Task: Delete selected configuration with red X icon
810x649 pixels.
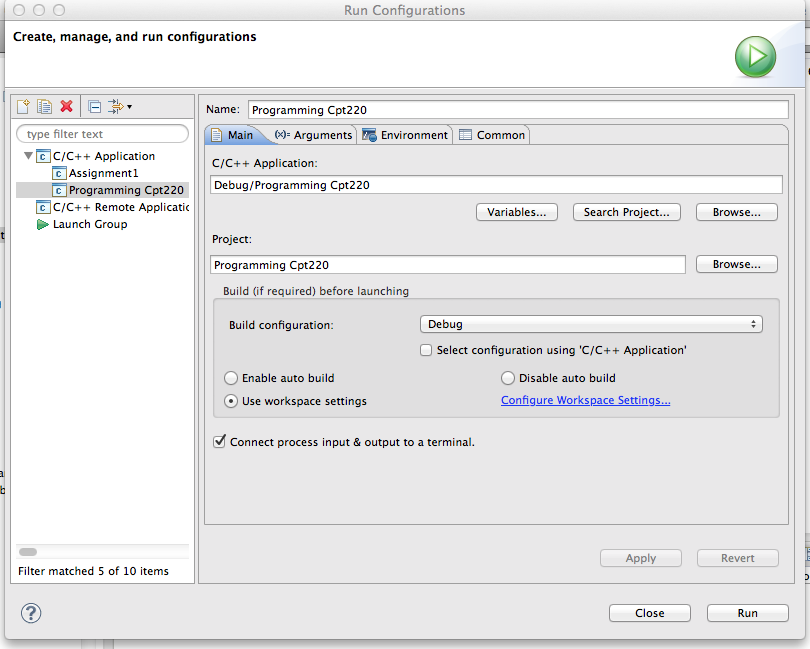Action: tap(67, 106)
